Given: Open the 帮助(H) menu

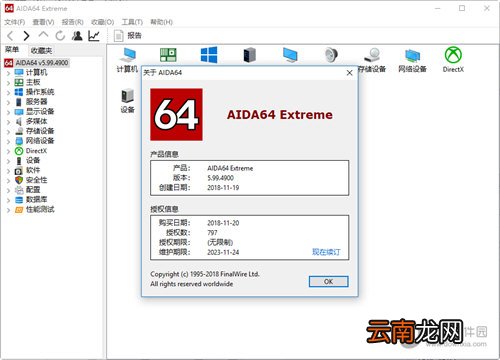Looking at the screenshot, I should (x=161, y=22).
